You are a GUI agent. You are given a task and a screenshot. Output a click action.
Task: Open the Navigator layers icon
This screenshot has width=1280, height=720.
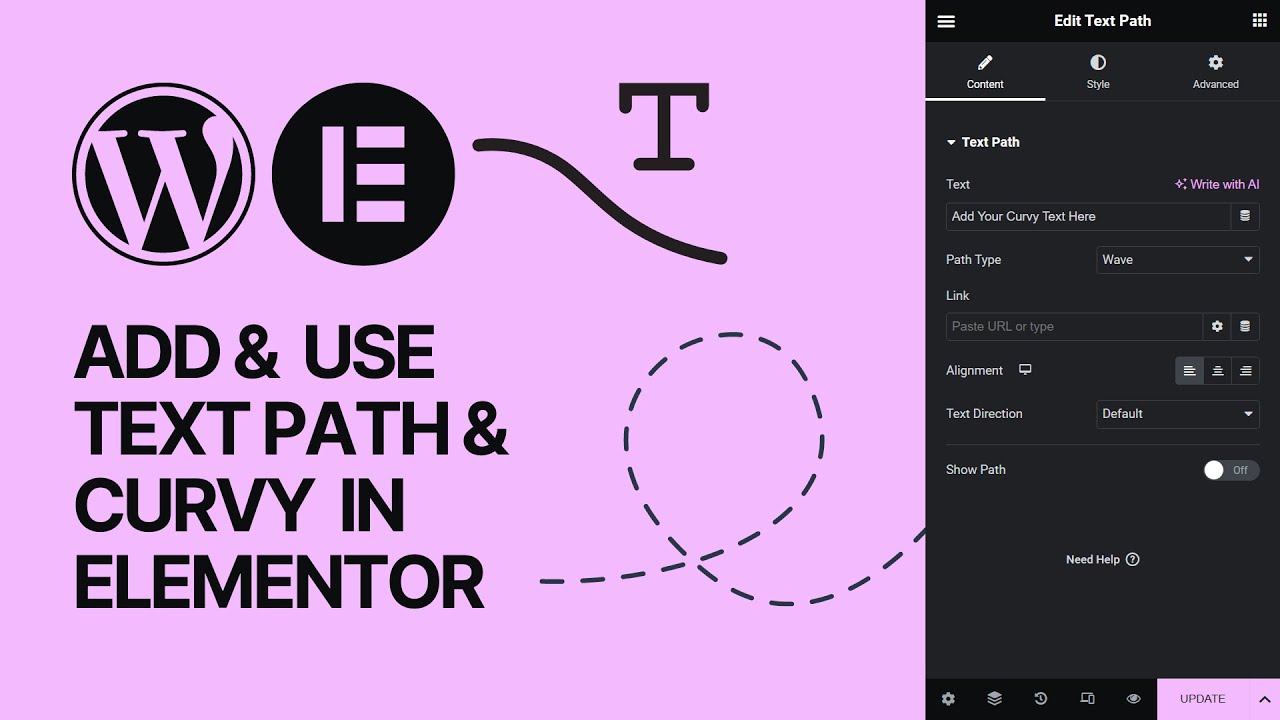[994, 699]
